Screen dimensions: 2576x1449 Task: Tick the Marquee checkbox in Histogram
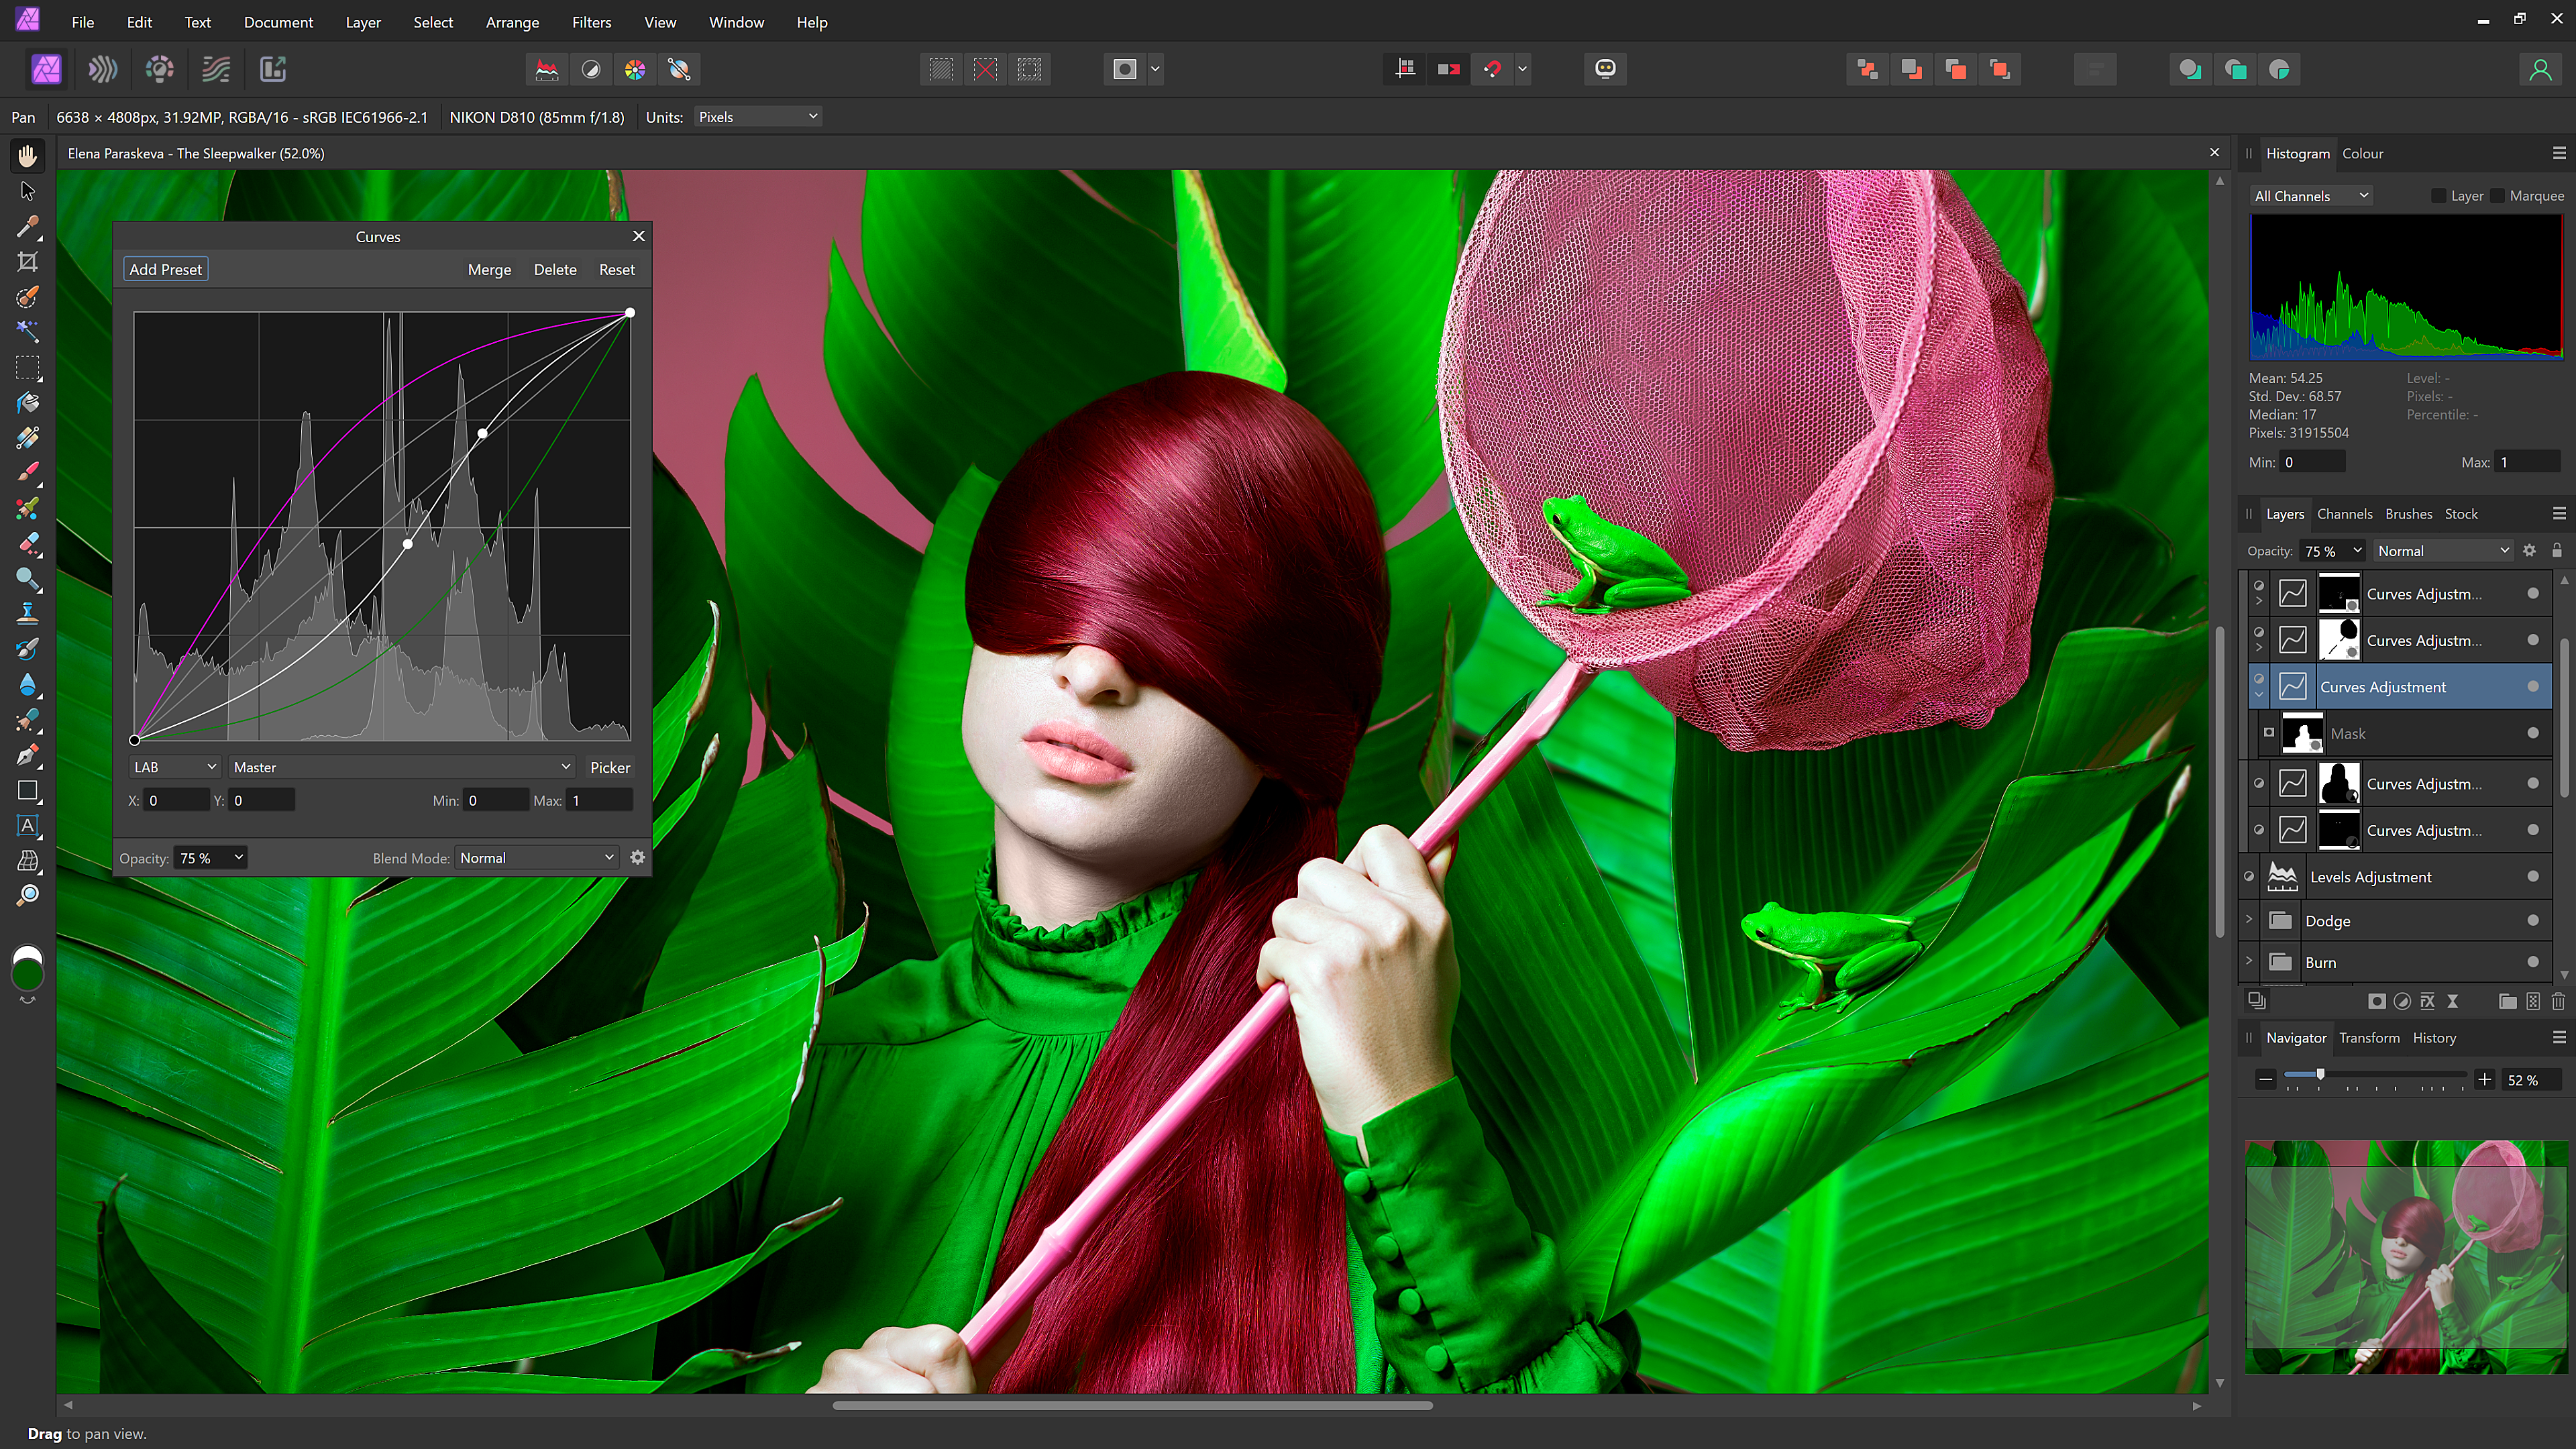(2497, 196)
